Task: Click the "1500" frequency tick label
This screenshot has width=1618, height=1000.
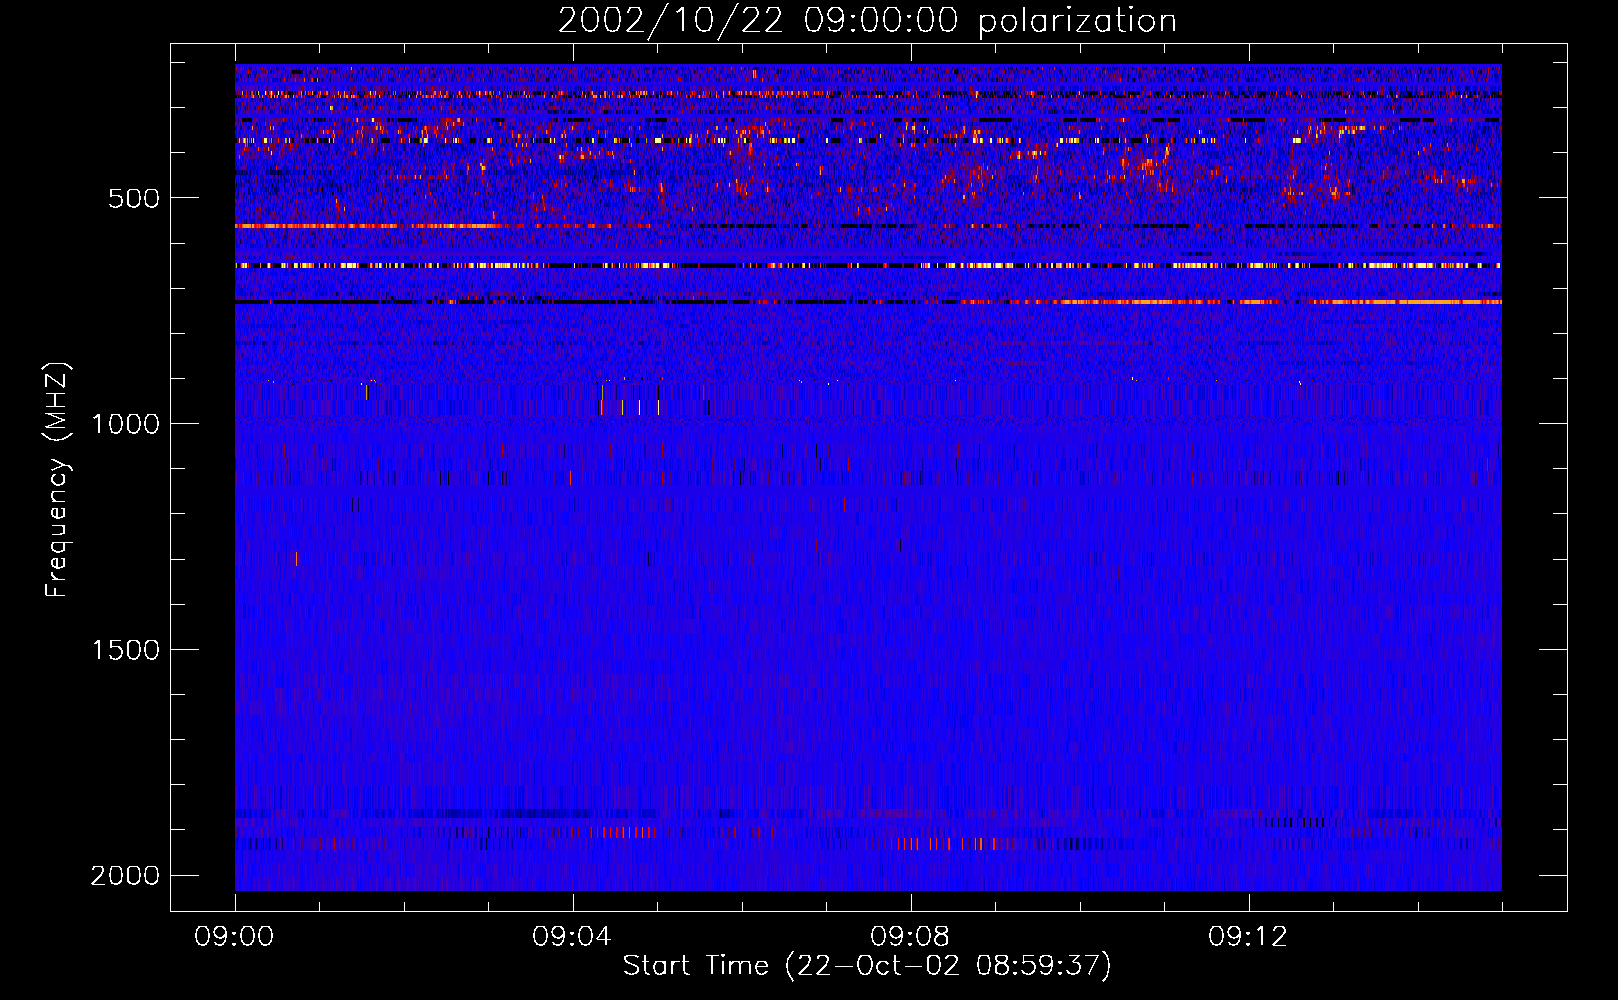Action: [125, 650]
